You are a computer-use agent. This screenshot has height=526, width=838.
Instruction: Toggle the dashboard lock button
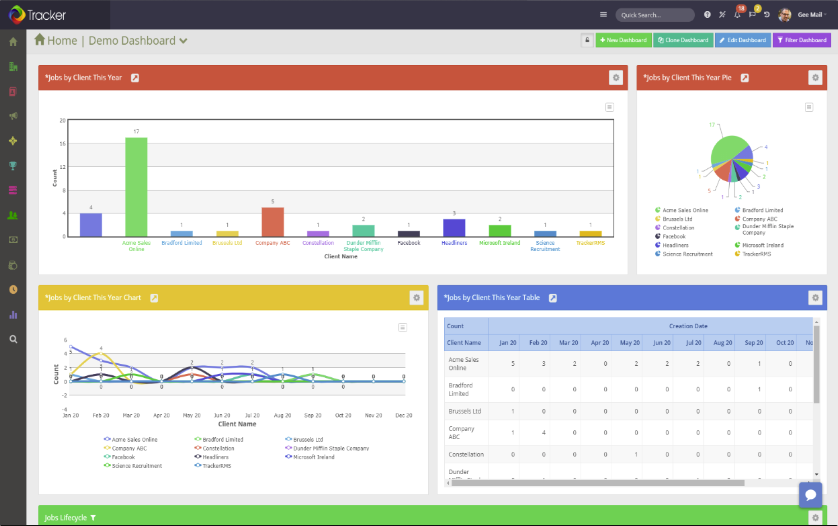point(587,40)
